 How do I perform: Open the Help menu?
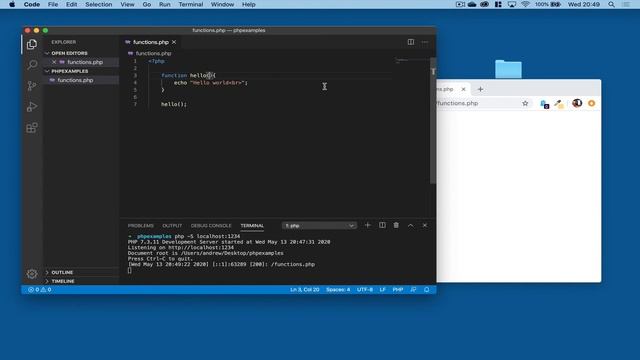pyautogui.click(x=249, y=4)
